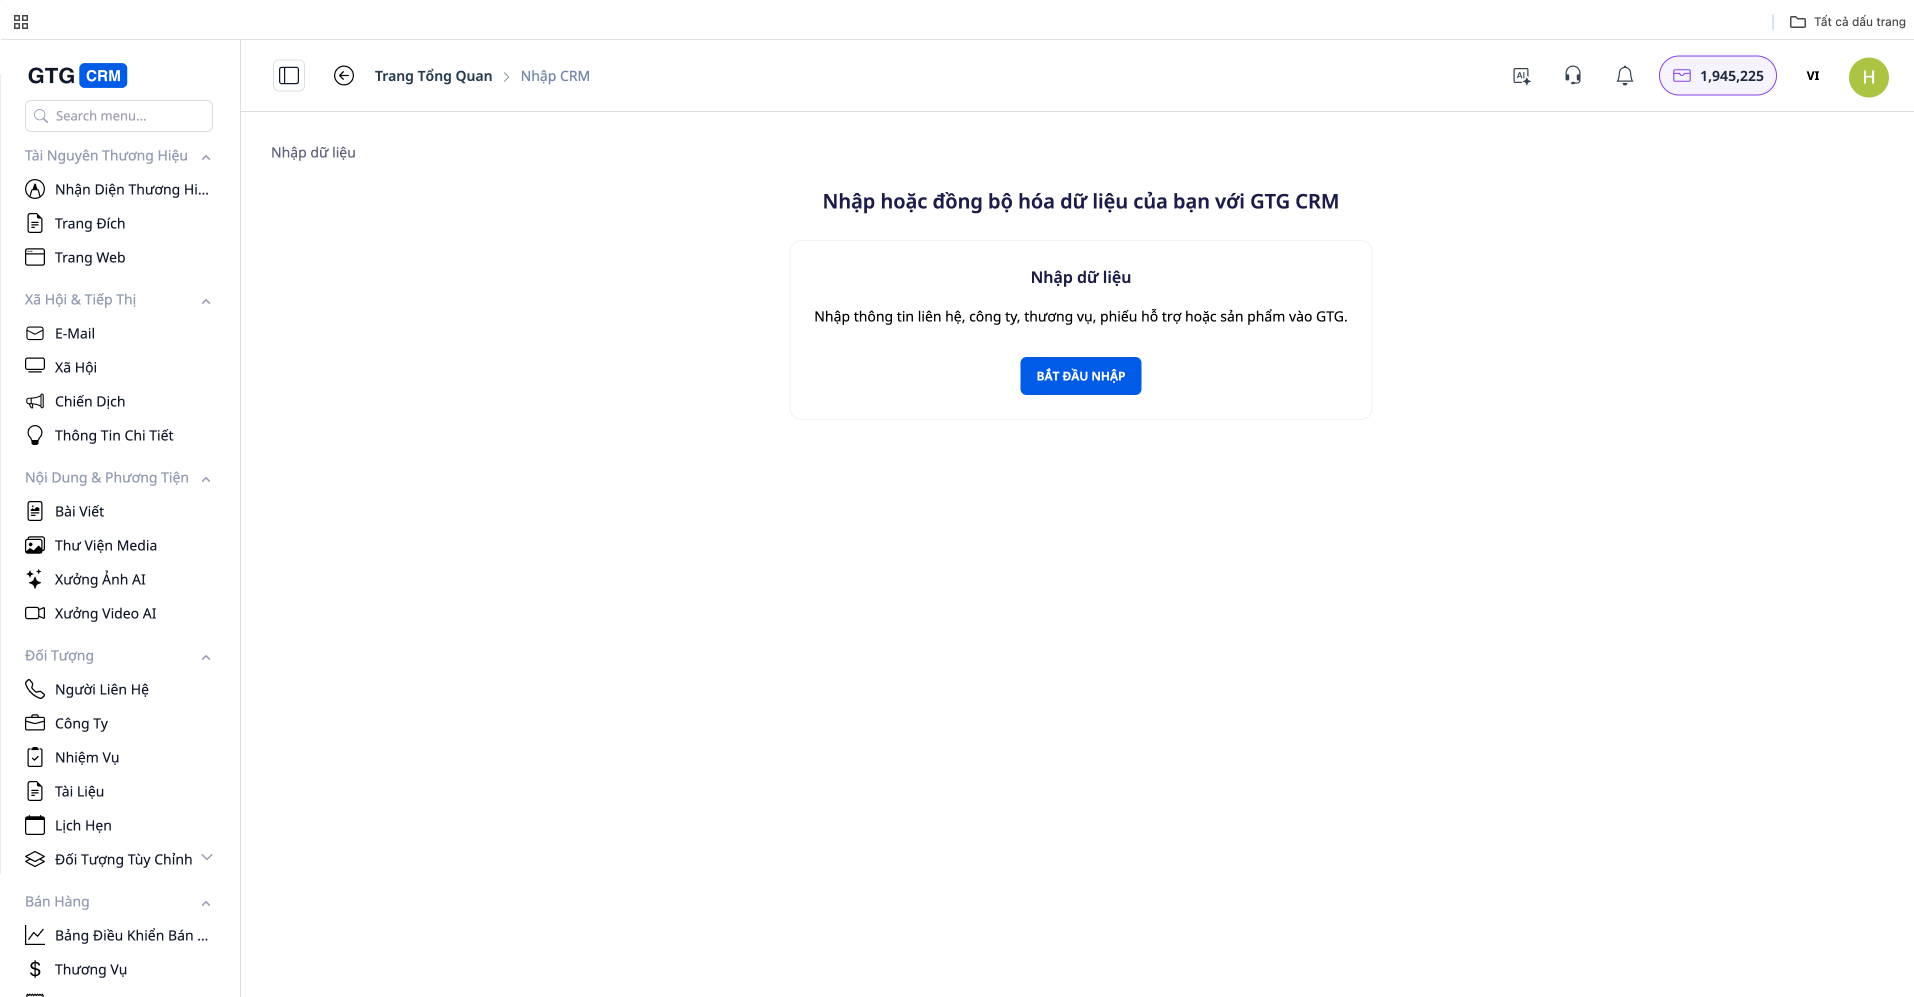Collapse the Xã Hội & Tiếp Thị section

point(206,301)
